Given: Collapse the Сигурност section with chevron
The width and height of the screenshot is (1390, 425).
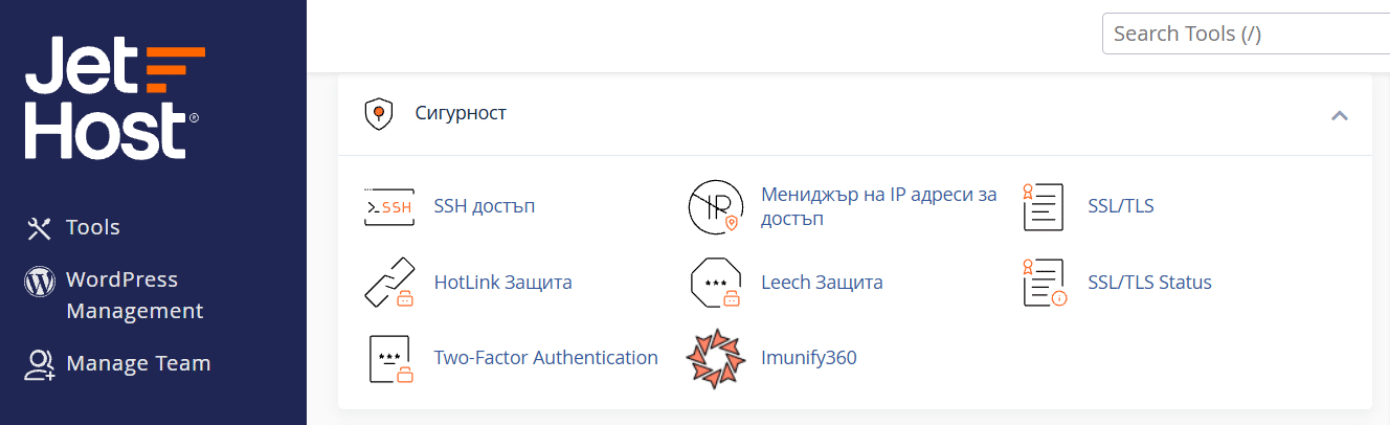Looking at the screenshot, I should 1339,115.
